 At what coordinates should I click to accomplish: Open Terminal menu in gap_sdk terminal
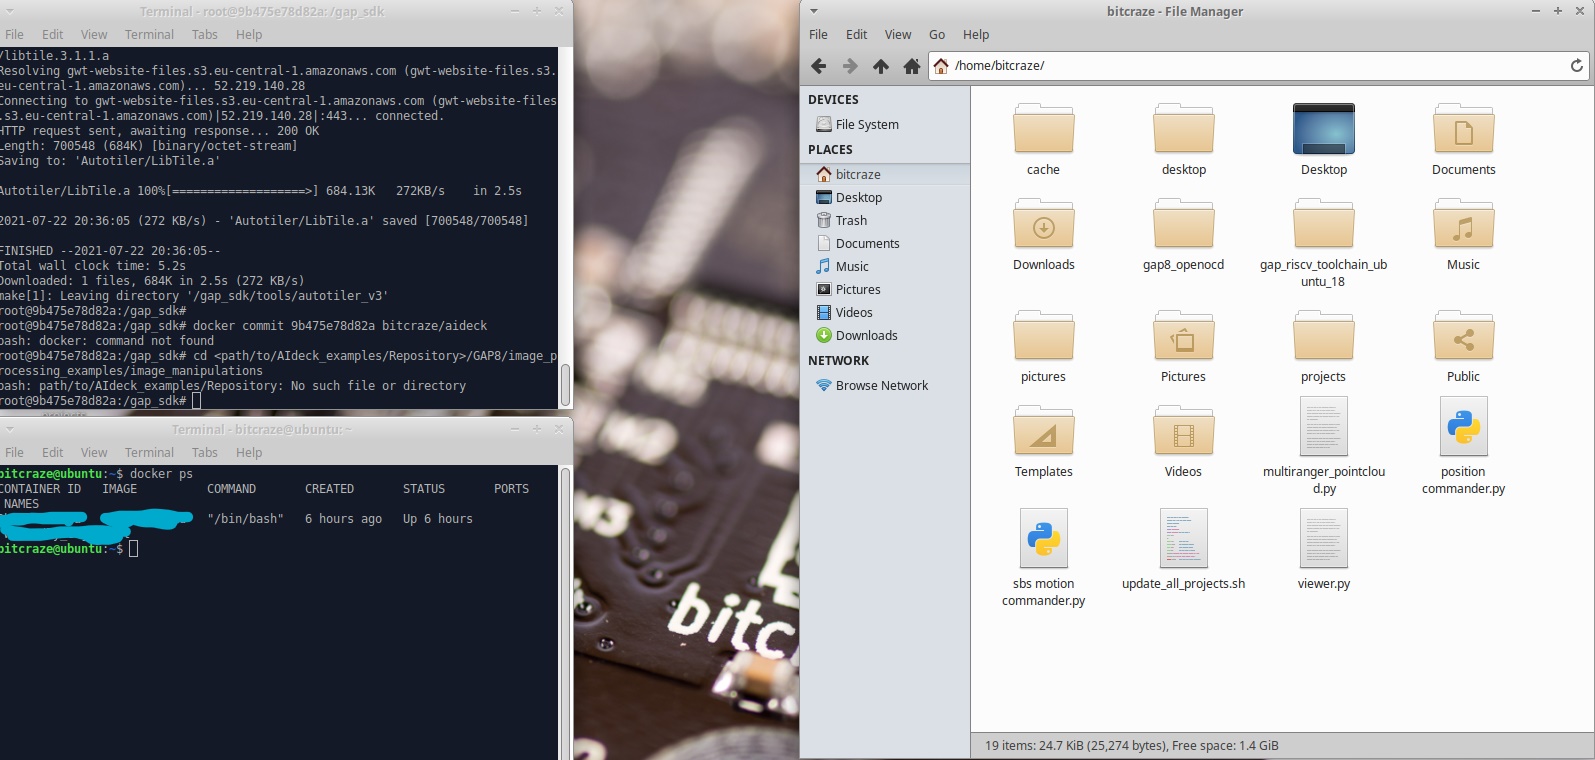[149, 34]
